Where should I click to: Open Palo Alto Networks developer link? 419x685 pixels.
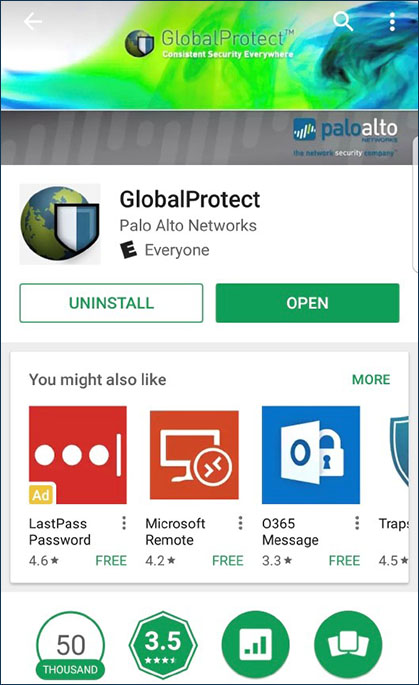[x=188, y=225]
